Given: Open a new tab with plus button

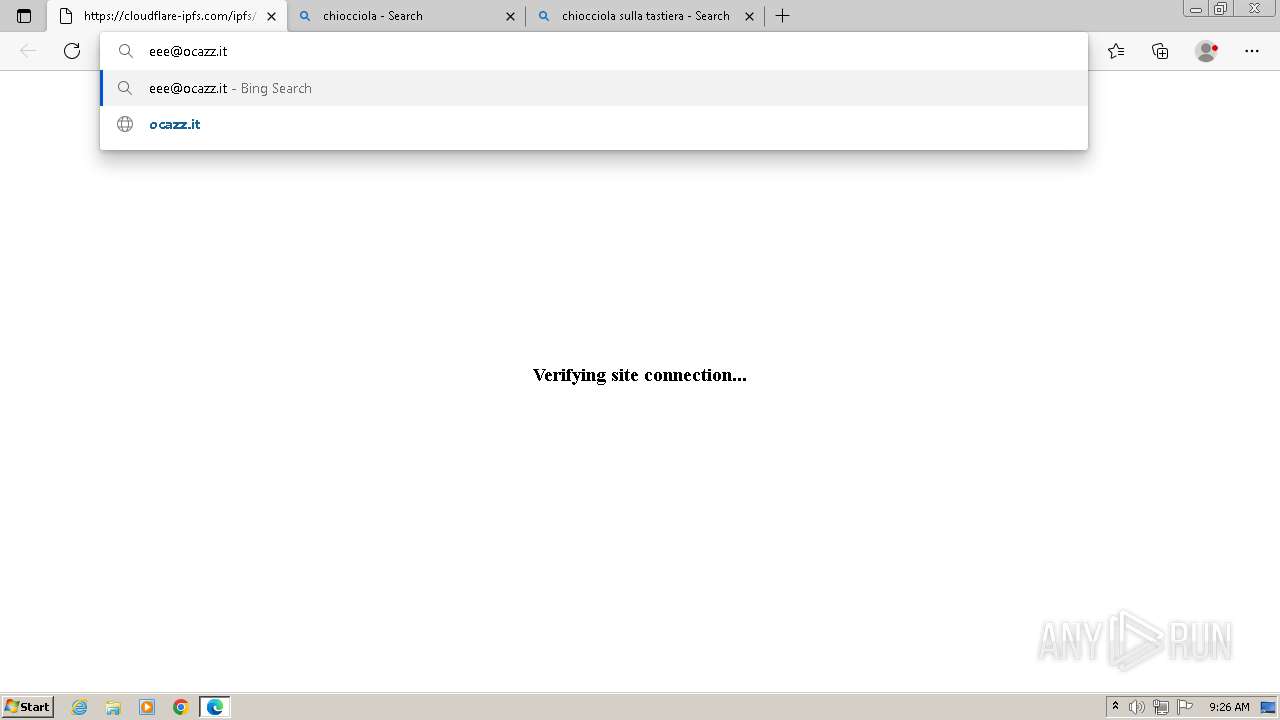Looking at the screenshot, I should click(783, 16).
